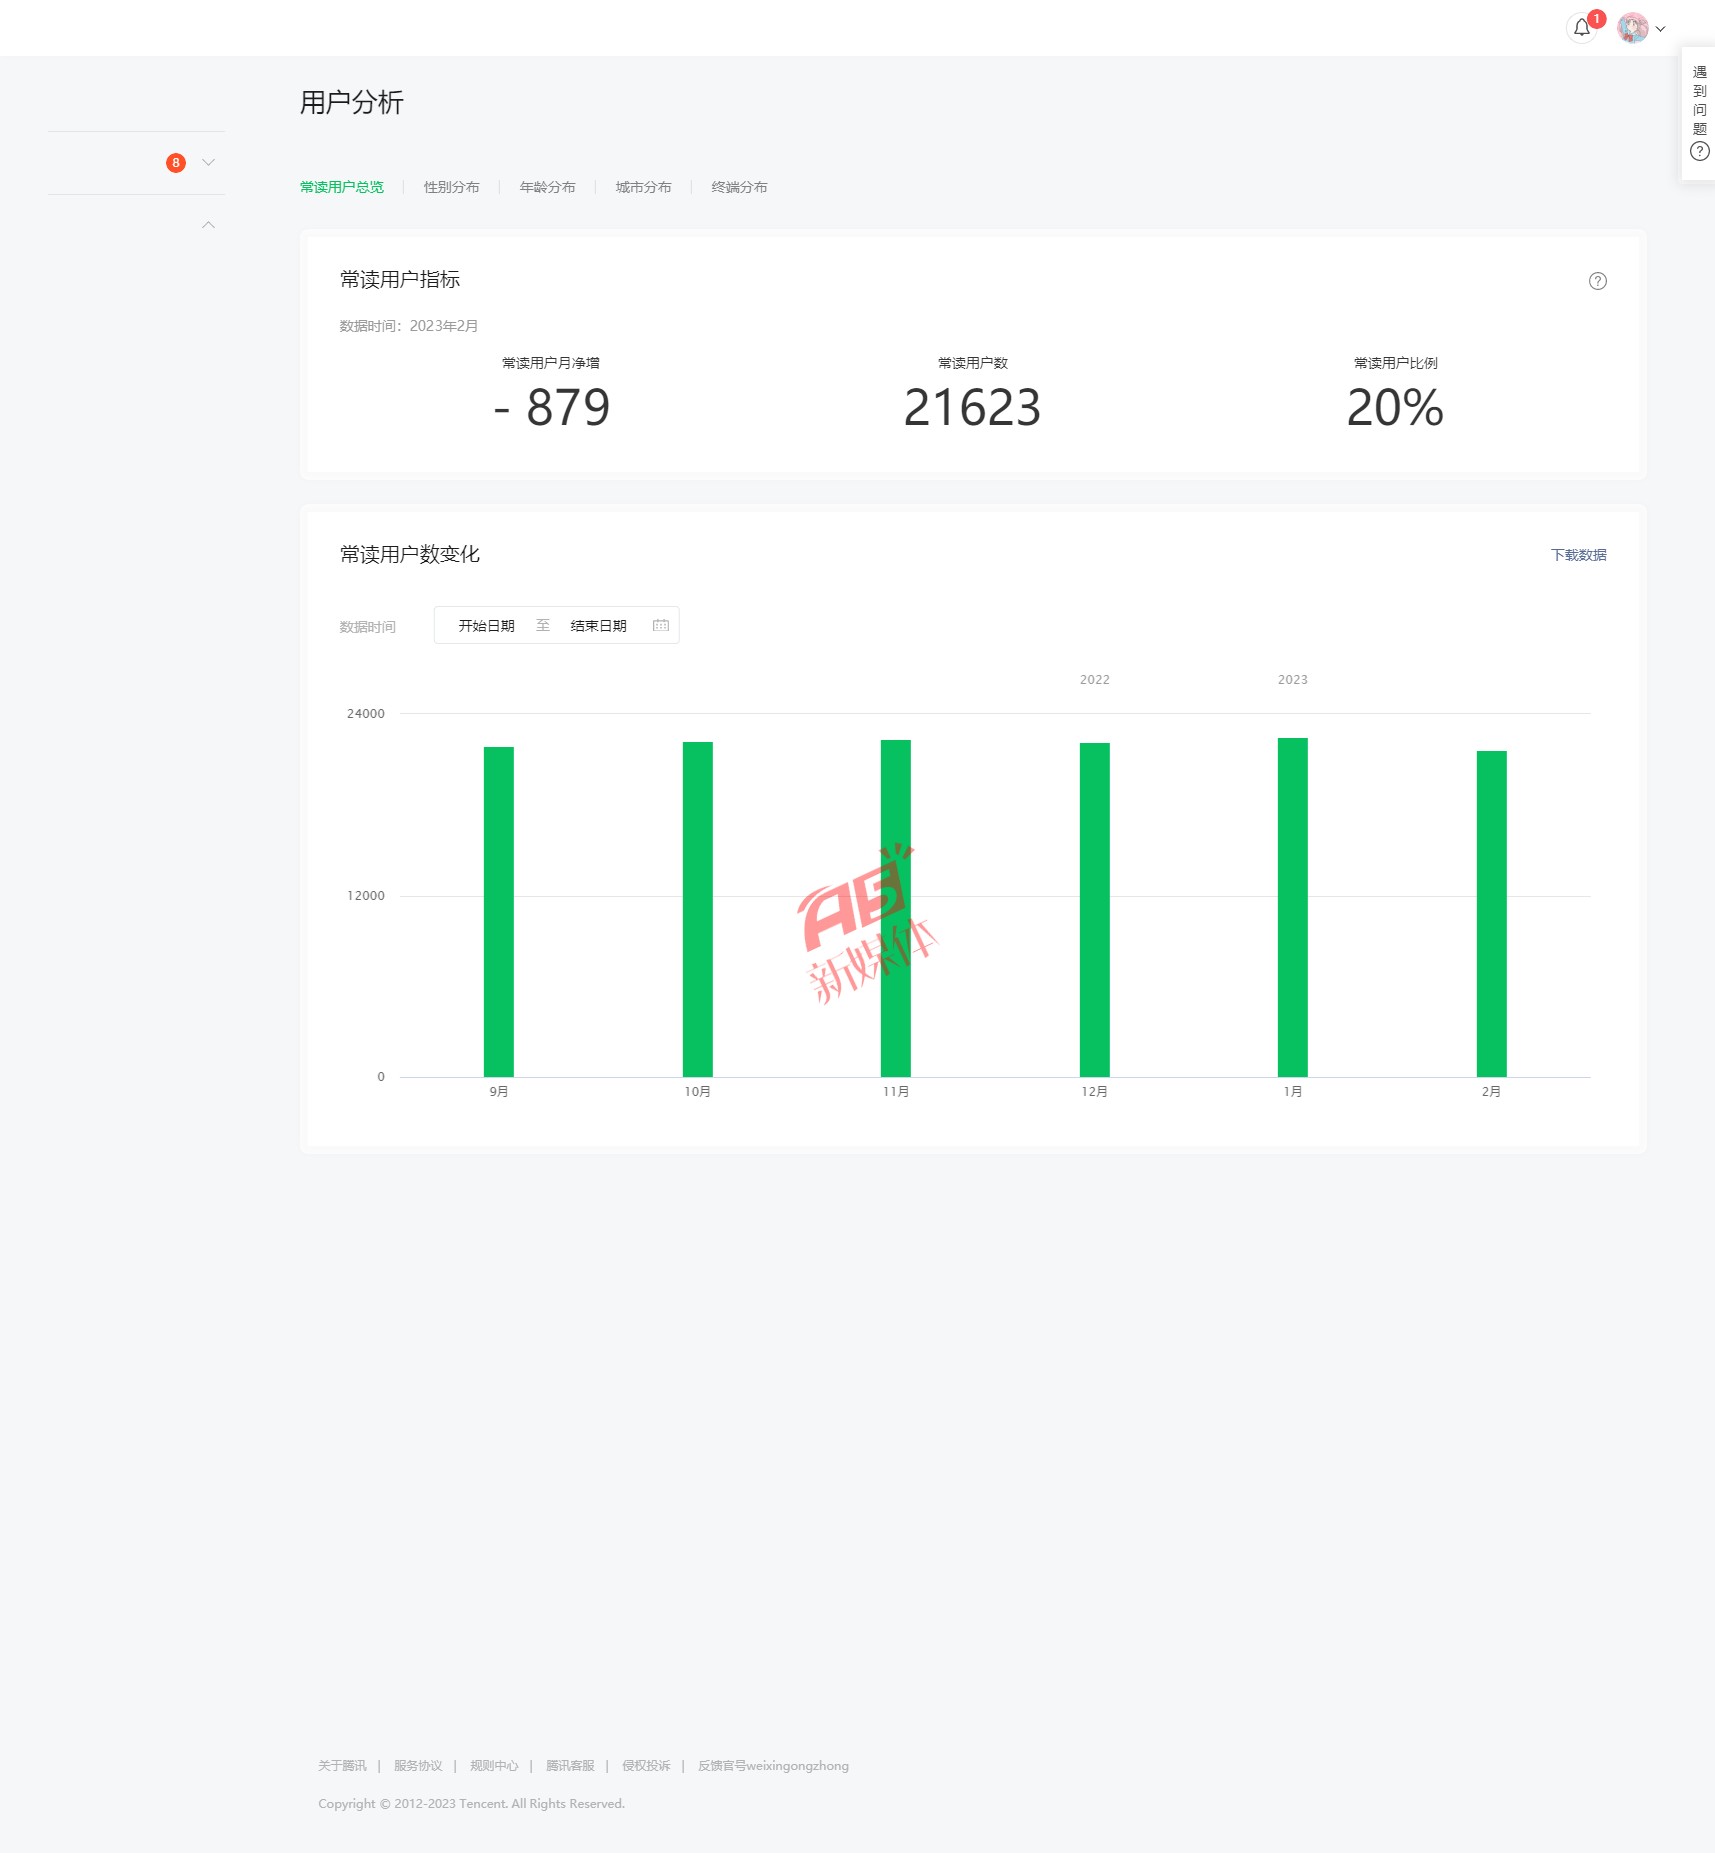
Task: Click the 遇到问题 help question icon
Action: coord(1699,152)
